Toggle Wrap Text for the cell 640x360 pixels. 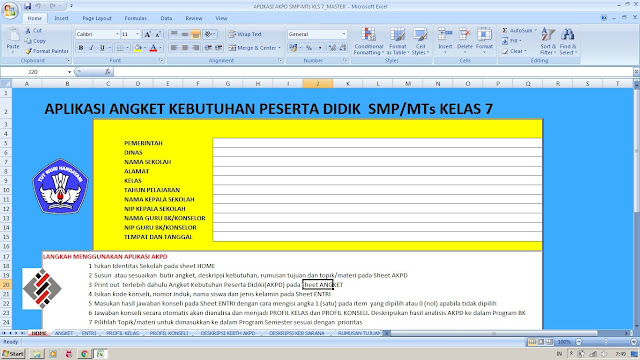click(x=245, y=34)
